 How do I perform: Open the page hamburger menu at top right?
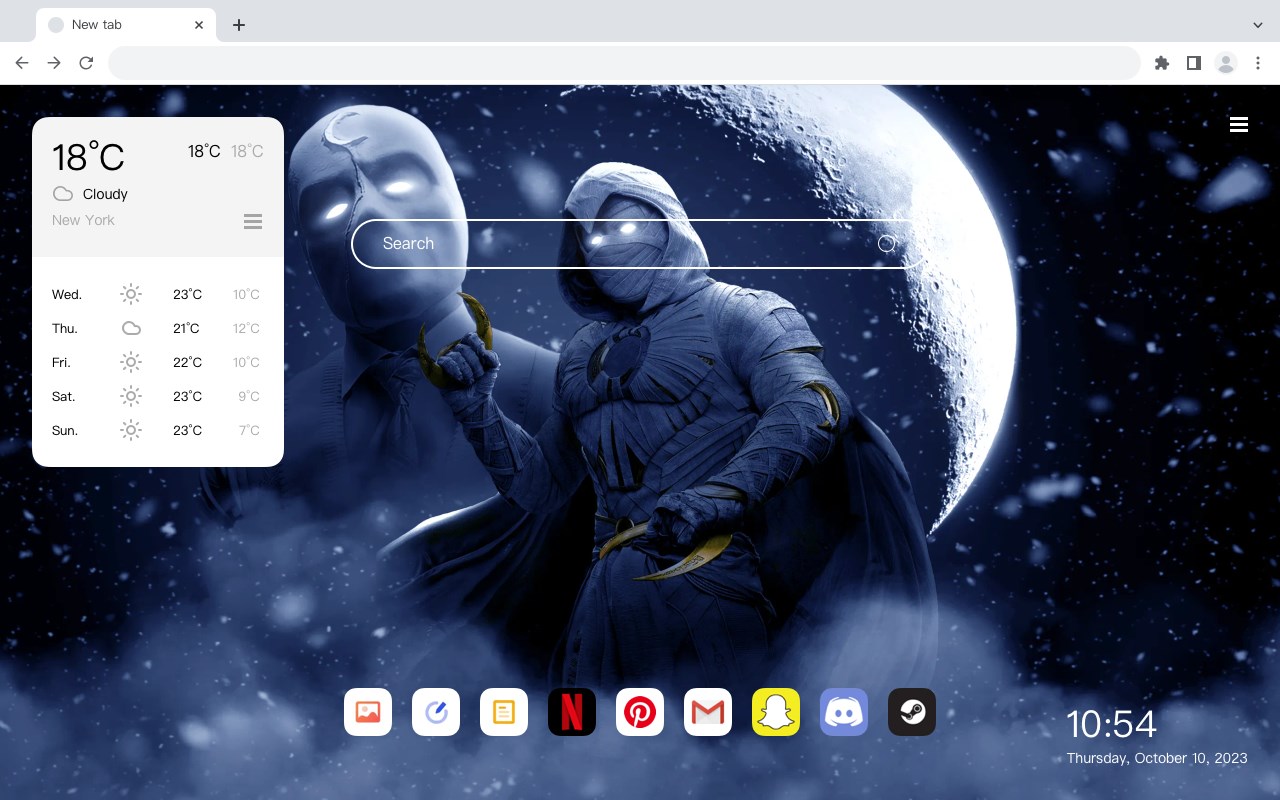click(1239, 124)
